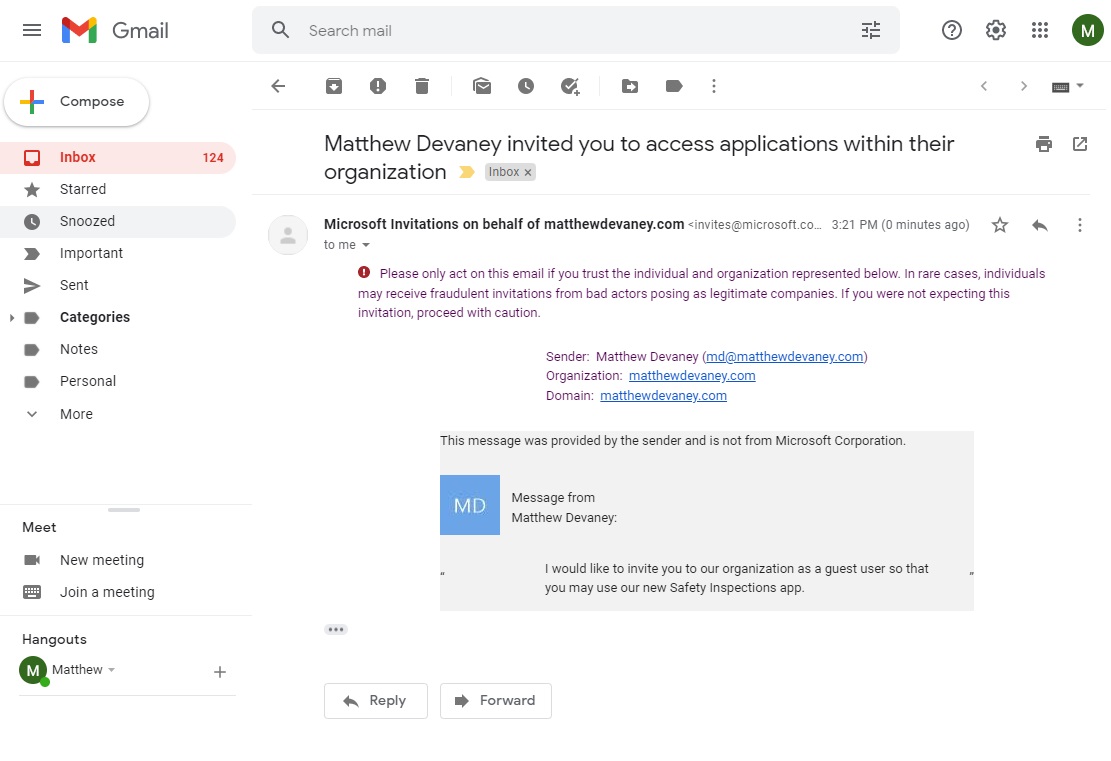The width and height of the screenshot is (1111, 761).
Task: Print the email
Action: click(x=1043, y=144)
